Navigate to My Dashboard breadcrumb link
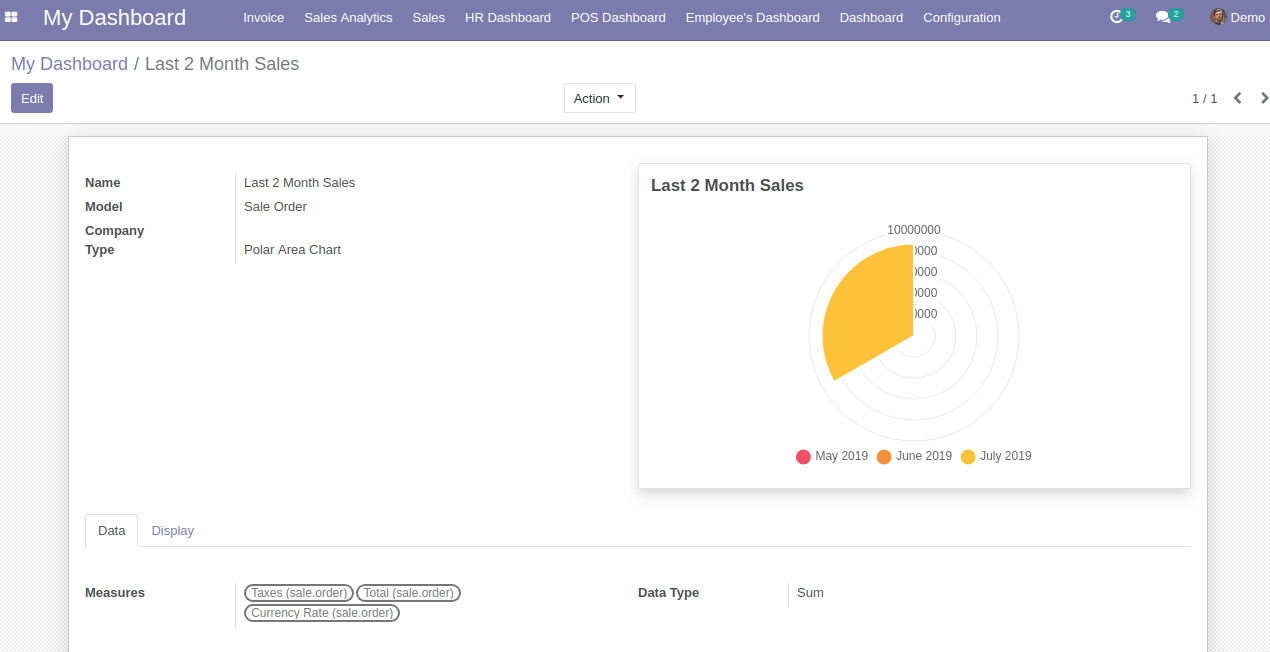The height and width of the screenshot is (652, 1270). 69,64
